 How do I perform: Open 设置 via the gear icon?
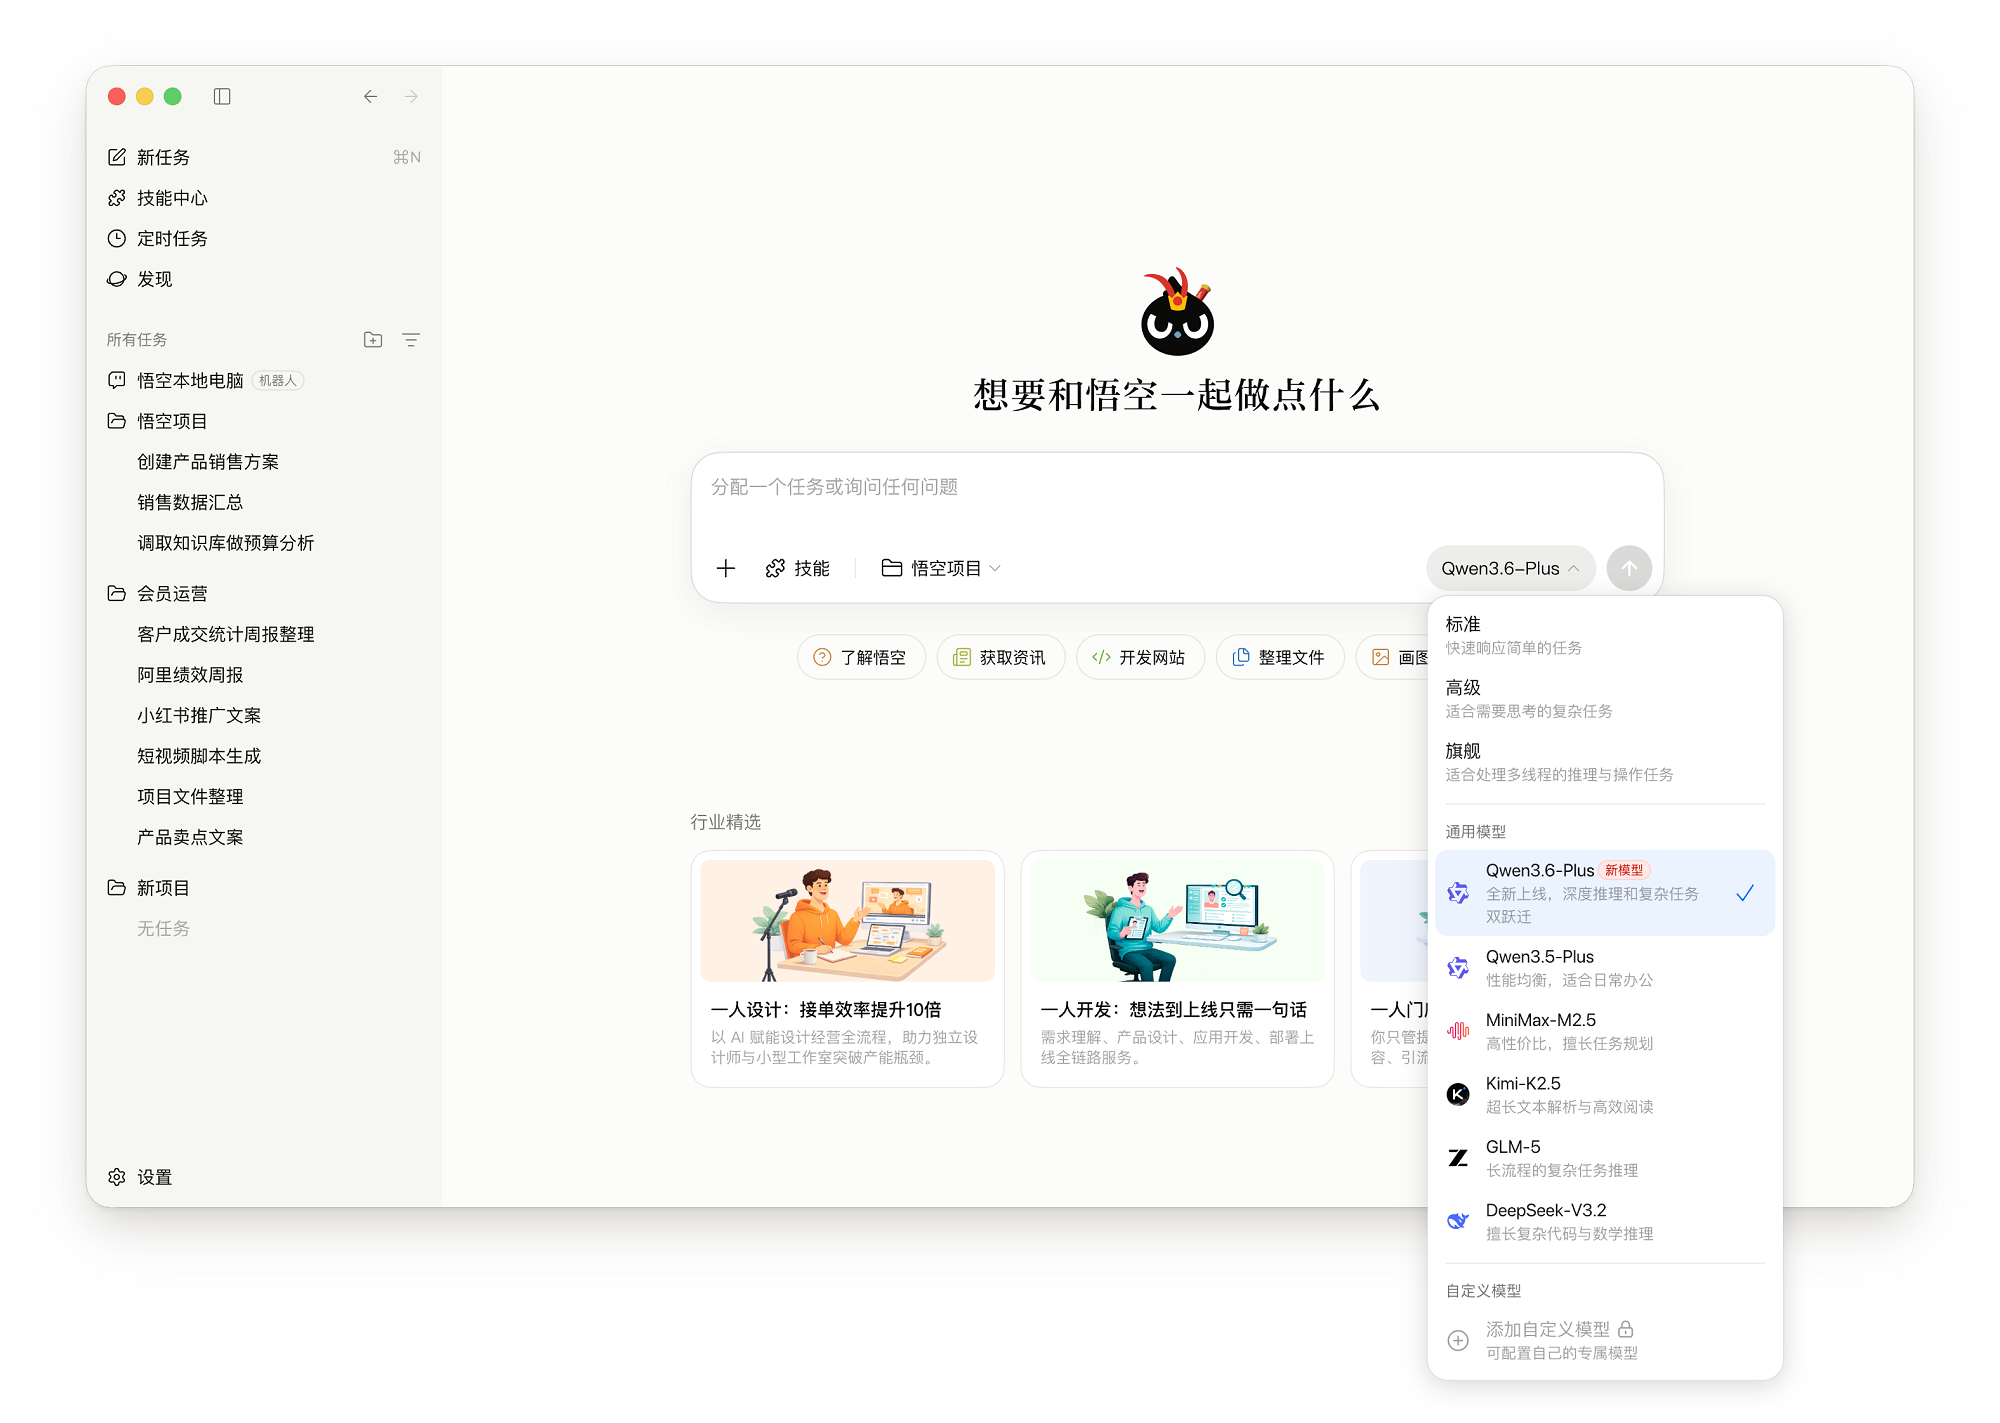(117, 1177)
